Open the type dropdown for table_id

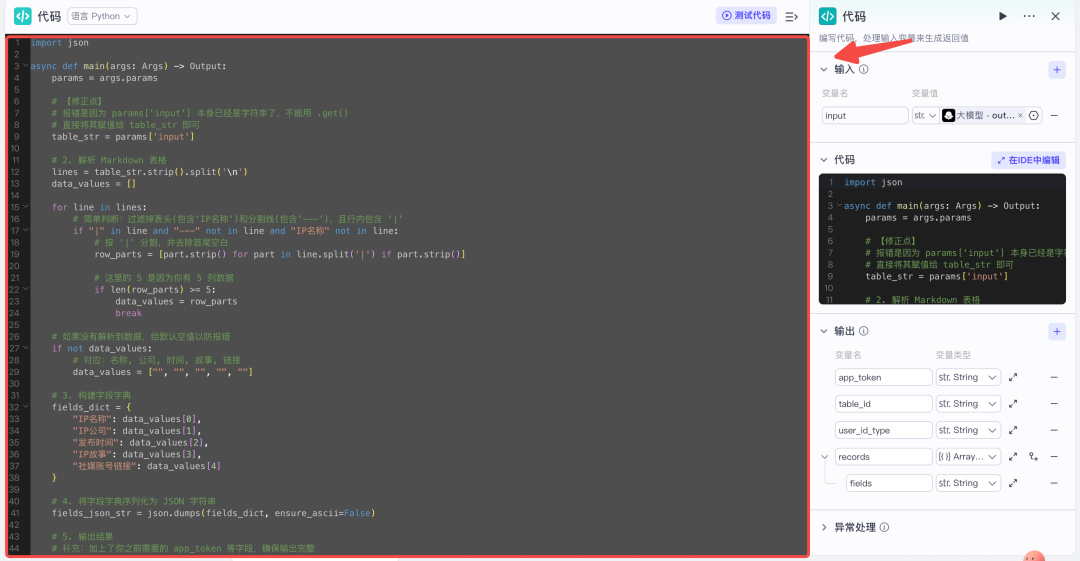[968, 404]
